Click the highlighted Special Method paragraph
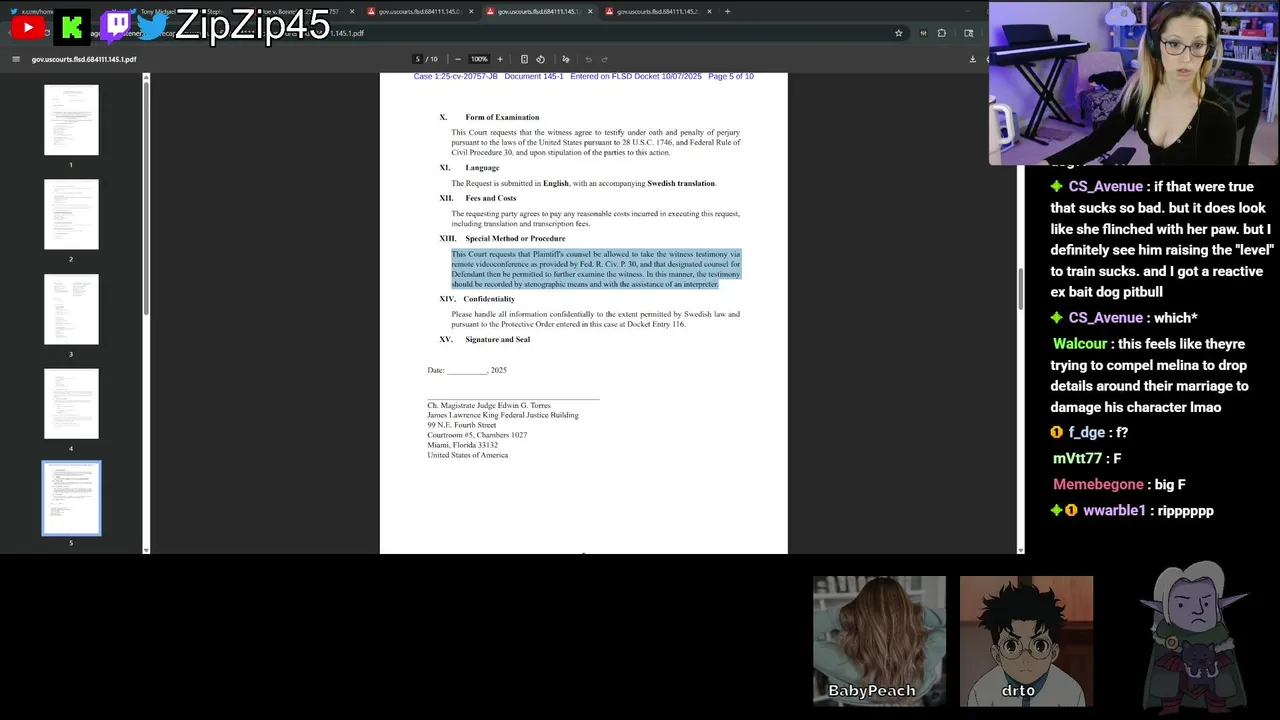Image resolution: width=1280 pixels, height=720 pixels. tap(596, 269)
